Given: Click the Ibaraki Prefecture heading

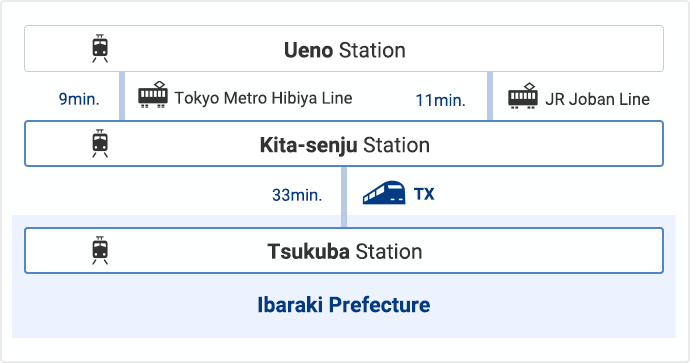Looking at the screenshot, I should click(344, 305).
